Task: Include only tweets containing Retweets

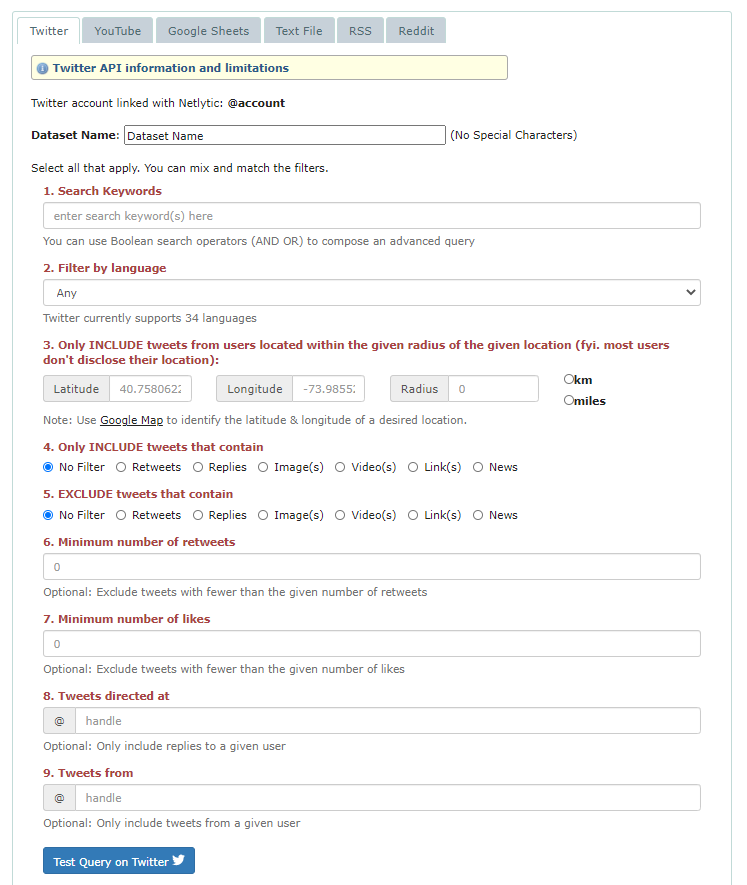Action: 121,467
